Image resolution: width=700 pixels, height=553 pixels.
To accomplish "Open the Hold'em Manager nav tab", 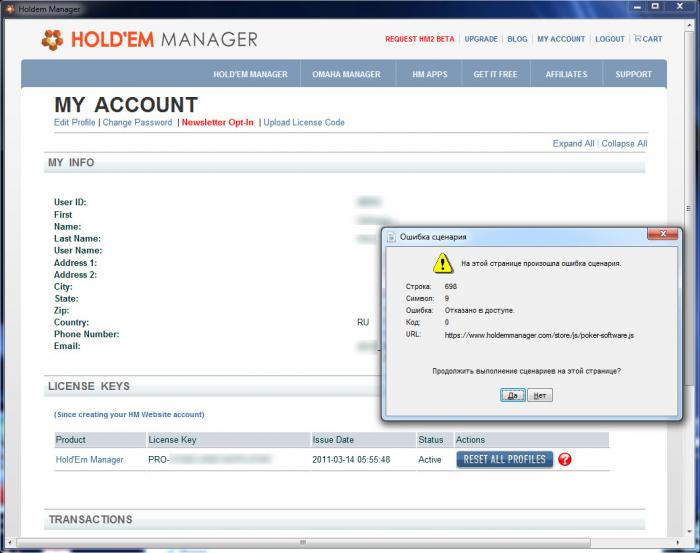I will point(250,74).
